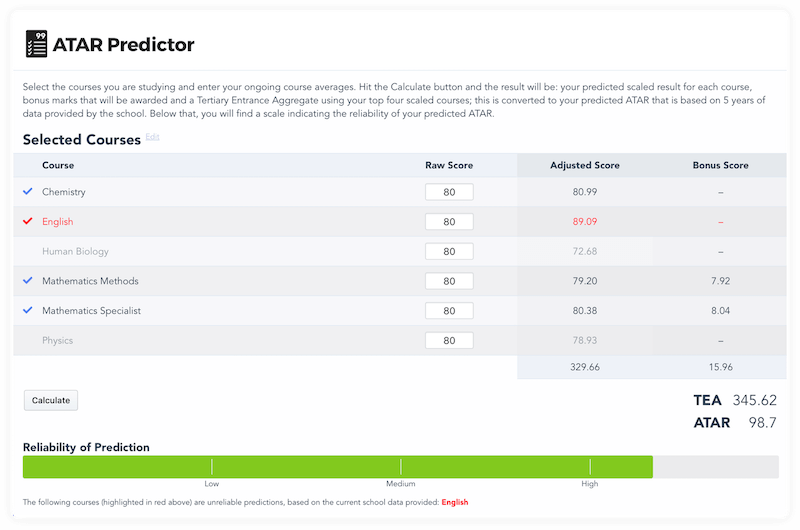The width and height of the screenshot is (800, 530).
Task: Click the English raw score input
Action: coord(449,222)
